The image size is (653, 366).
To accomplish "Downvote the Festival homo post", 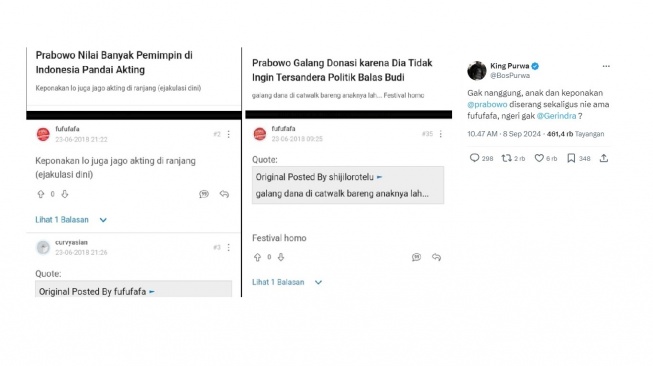I will (281, 257).
